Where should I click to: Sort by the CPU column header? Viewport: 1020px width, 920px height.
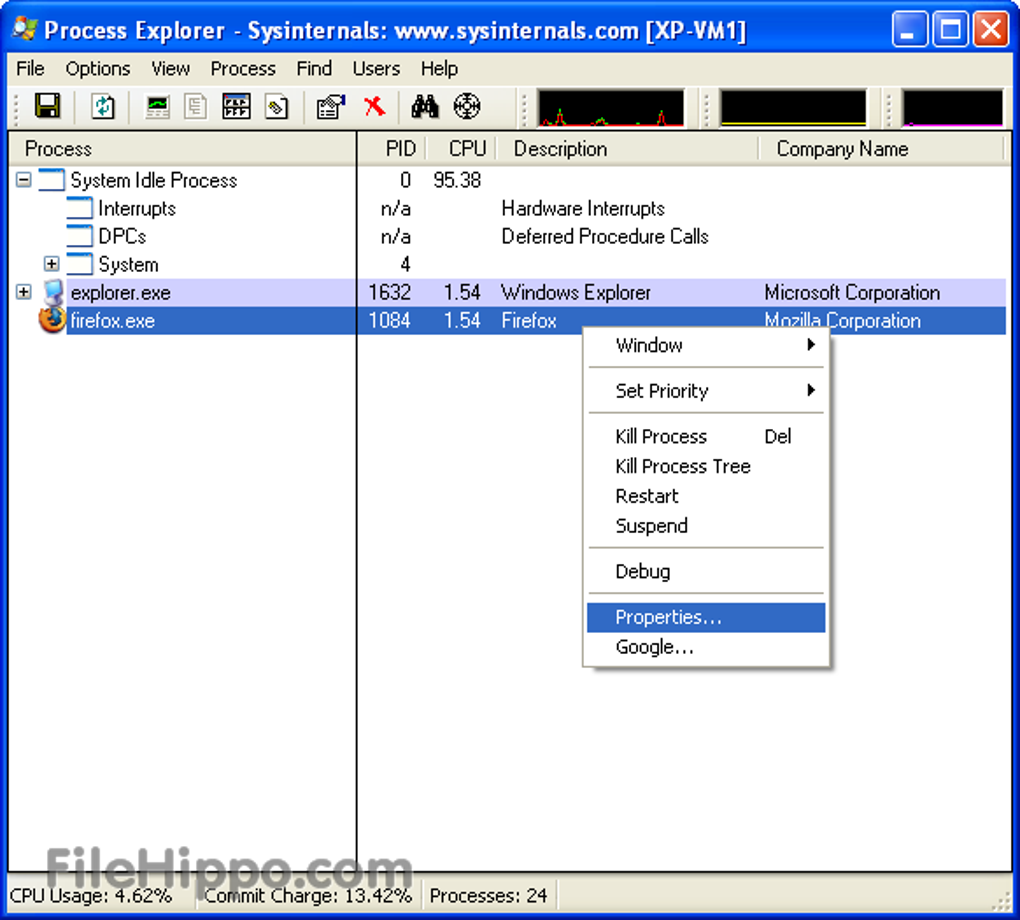click(466, 149)
